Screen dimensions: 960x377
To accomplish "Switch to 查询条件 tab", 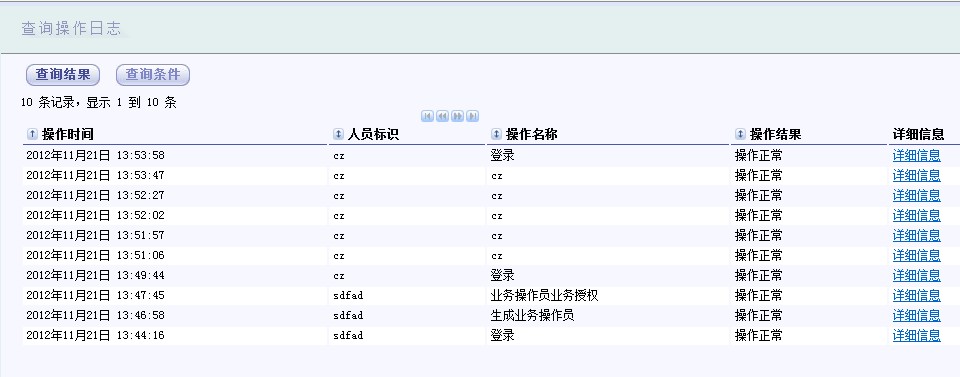I will pos(153,75).
